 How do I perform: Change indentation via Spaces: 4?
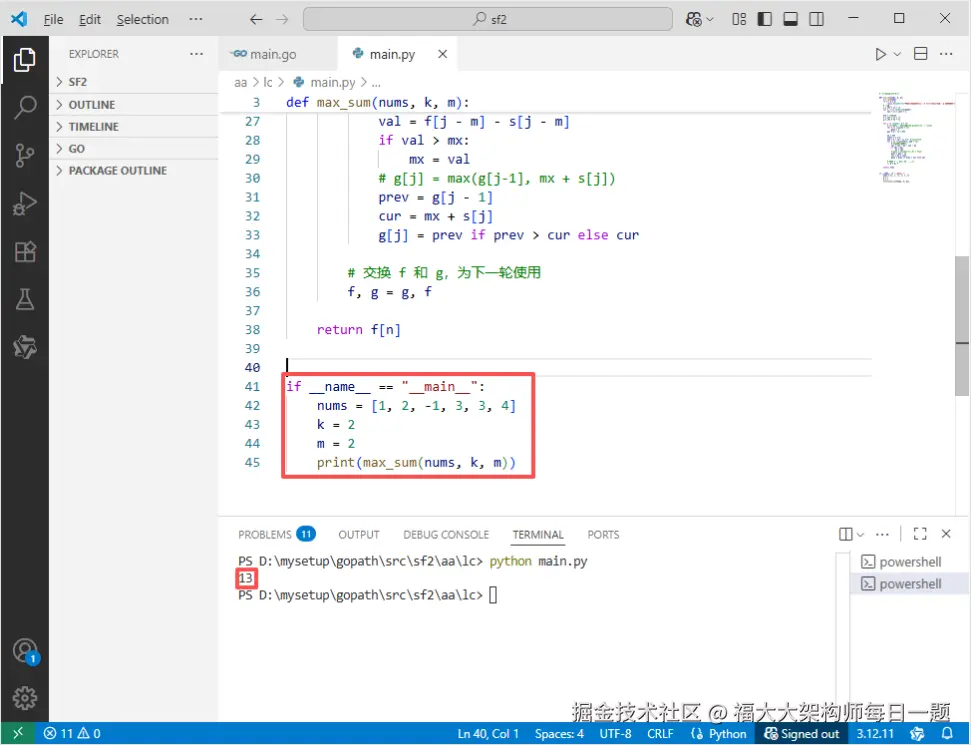[x=559, y=734]
